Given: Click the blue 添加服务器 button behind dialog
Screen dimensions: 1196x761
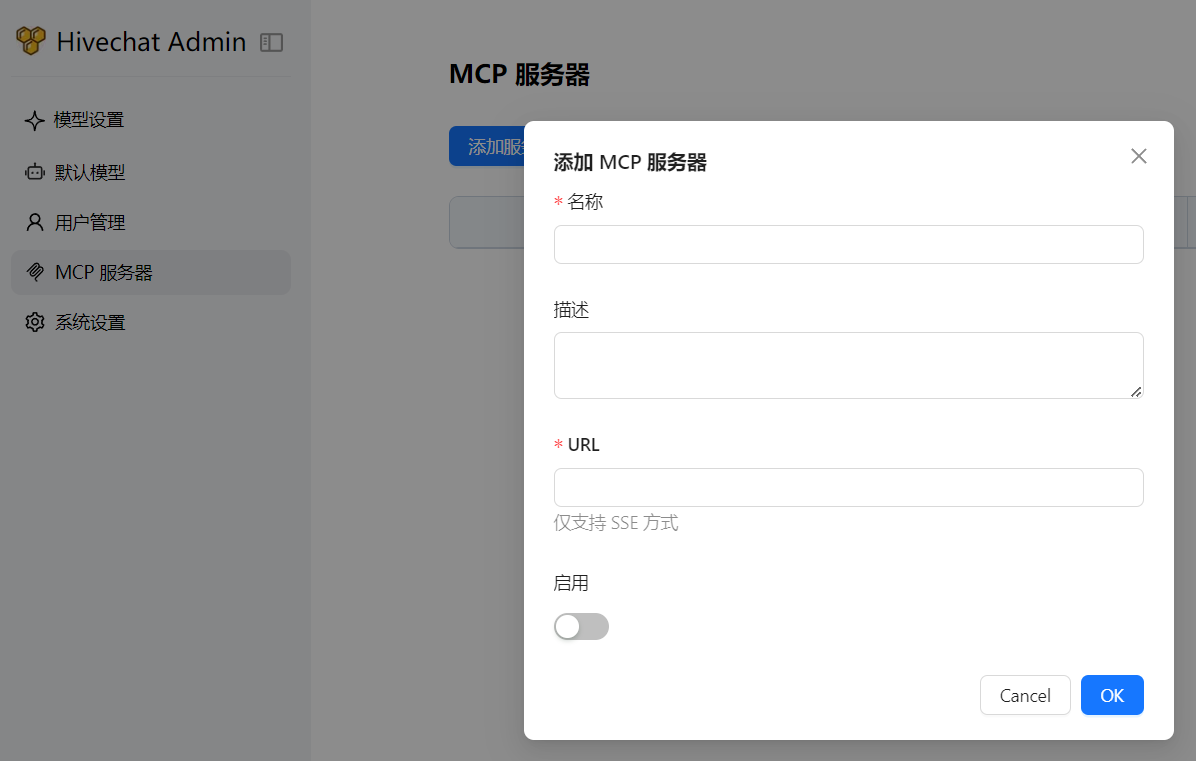Looking at the screenshot, I should (x=487, y=146).
